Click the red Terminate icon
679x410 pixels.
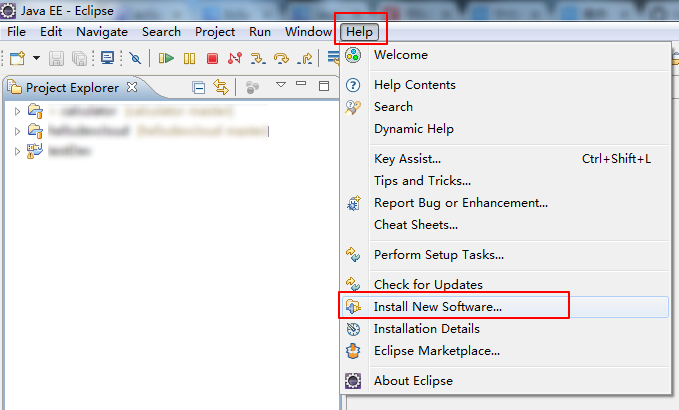pyautogui.click(x=212, y=58)
